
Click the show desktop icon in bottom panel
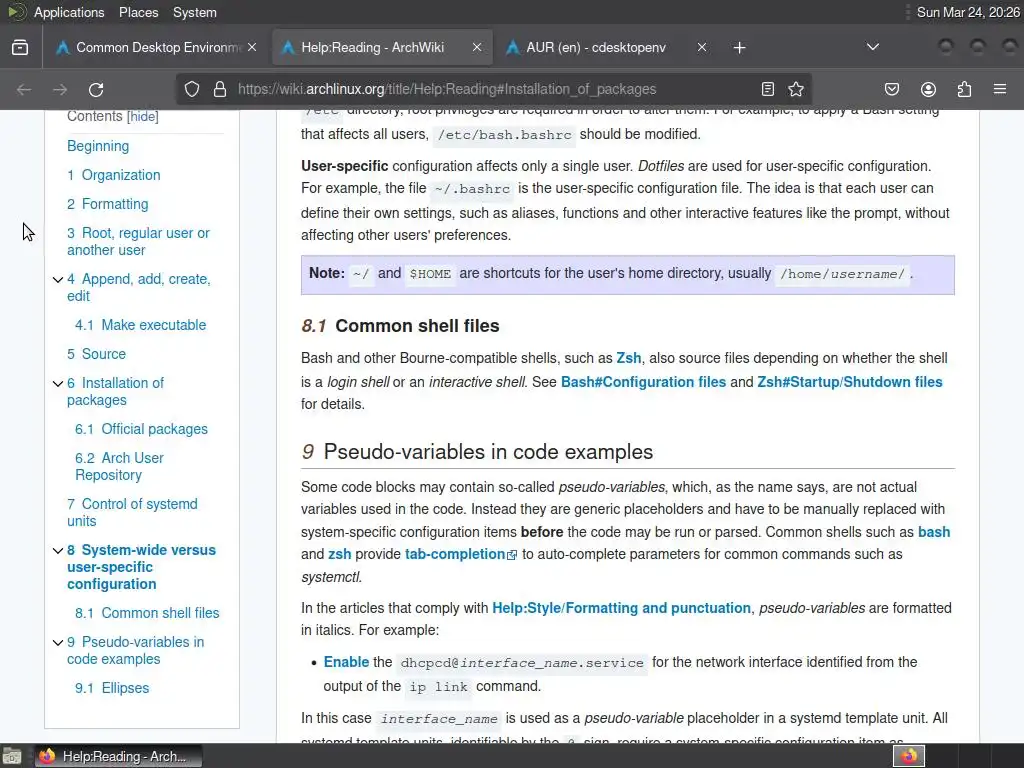click(x=12, y=756)
